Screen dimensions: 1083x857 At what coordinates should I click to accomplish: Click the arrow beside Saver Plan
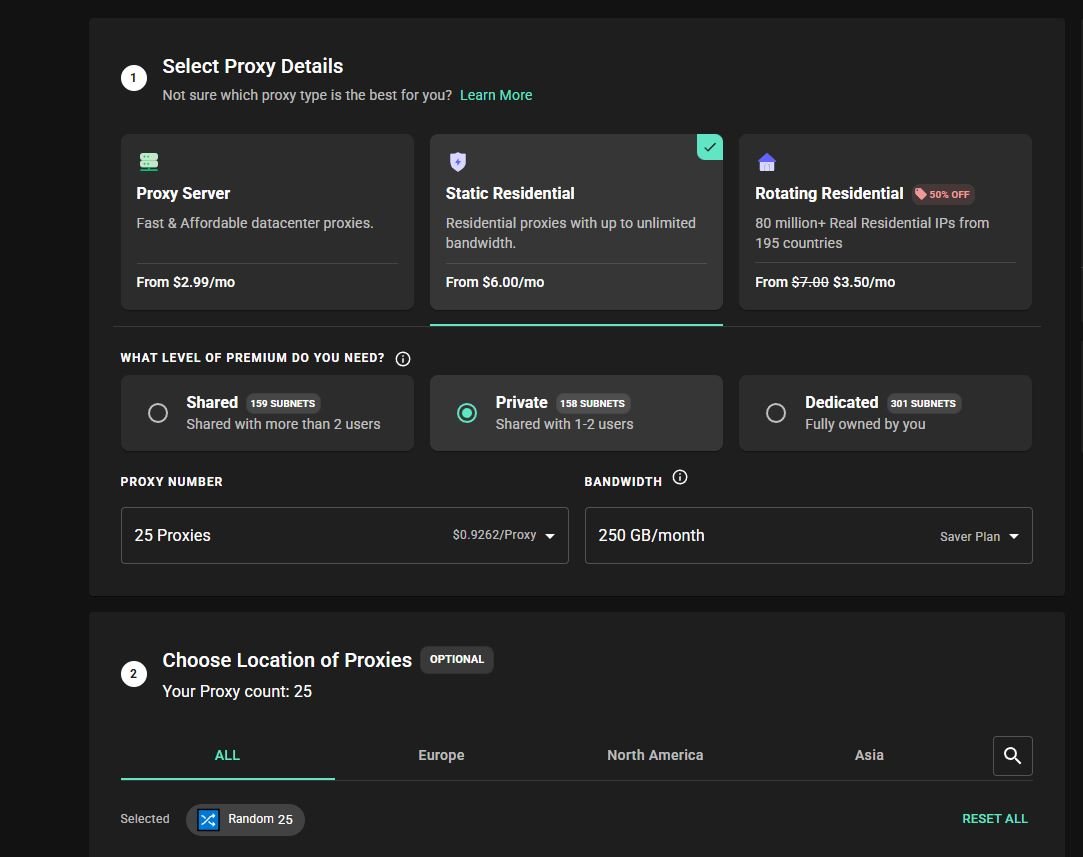pos(1014,536)
